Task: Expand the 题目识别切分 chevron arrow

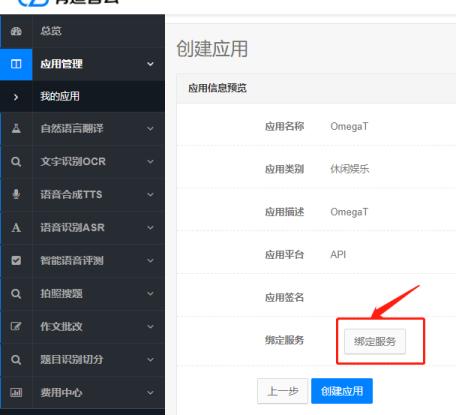Action: (x=150, y=360)
